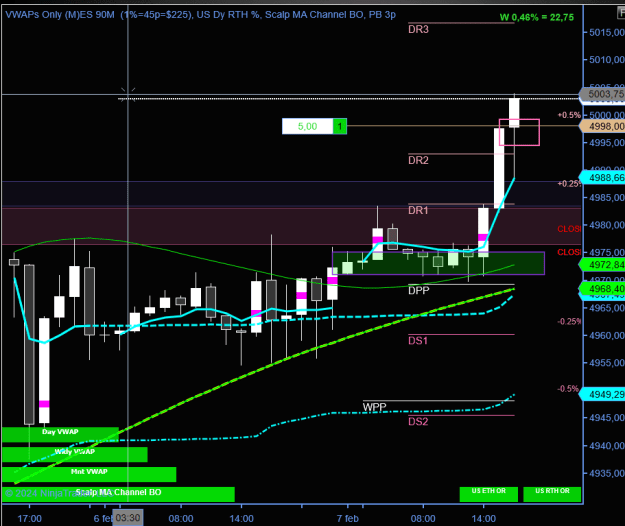Viewport: 625px width, 526px height.
Task: Click the 4968,40 green price tag
Action: (x=603, y=288)
